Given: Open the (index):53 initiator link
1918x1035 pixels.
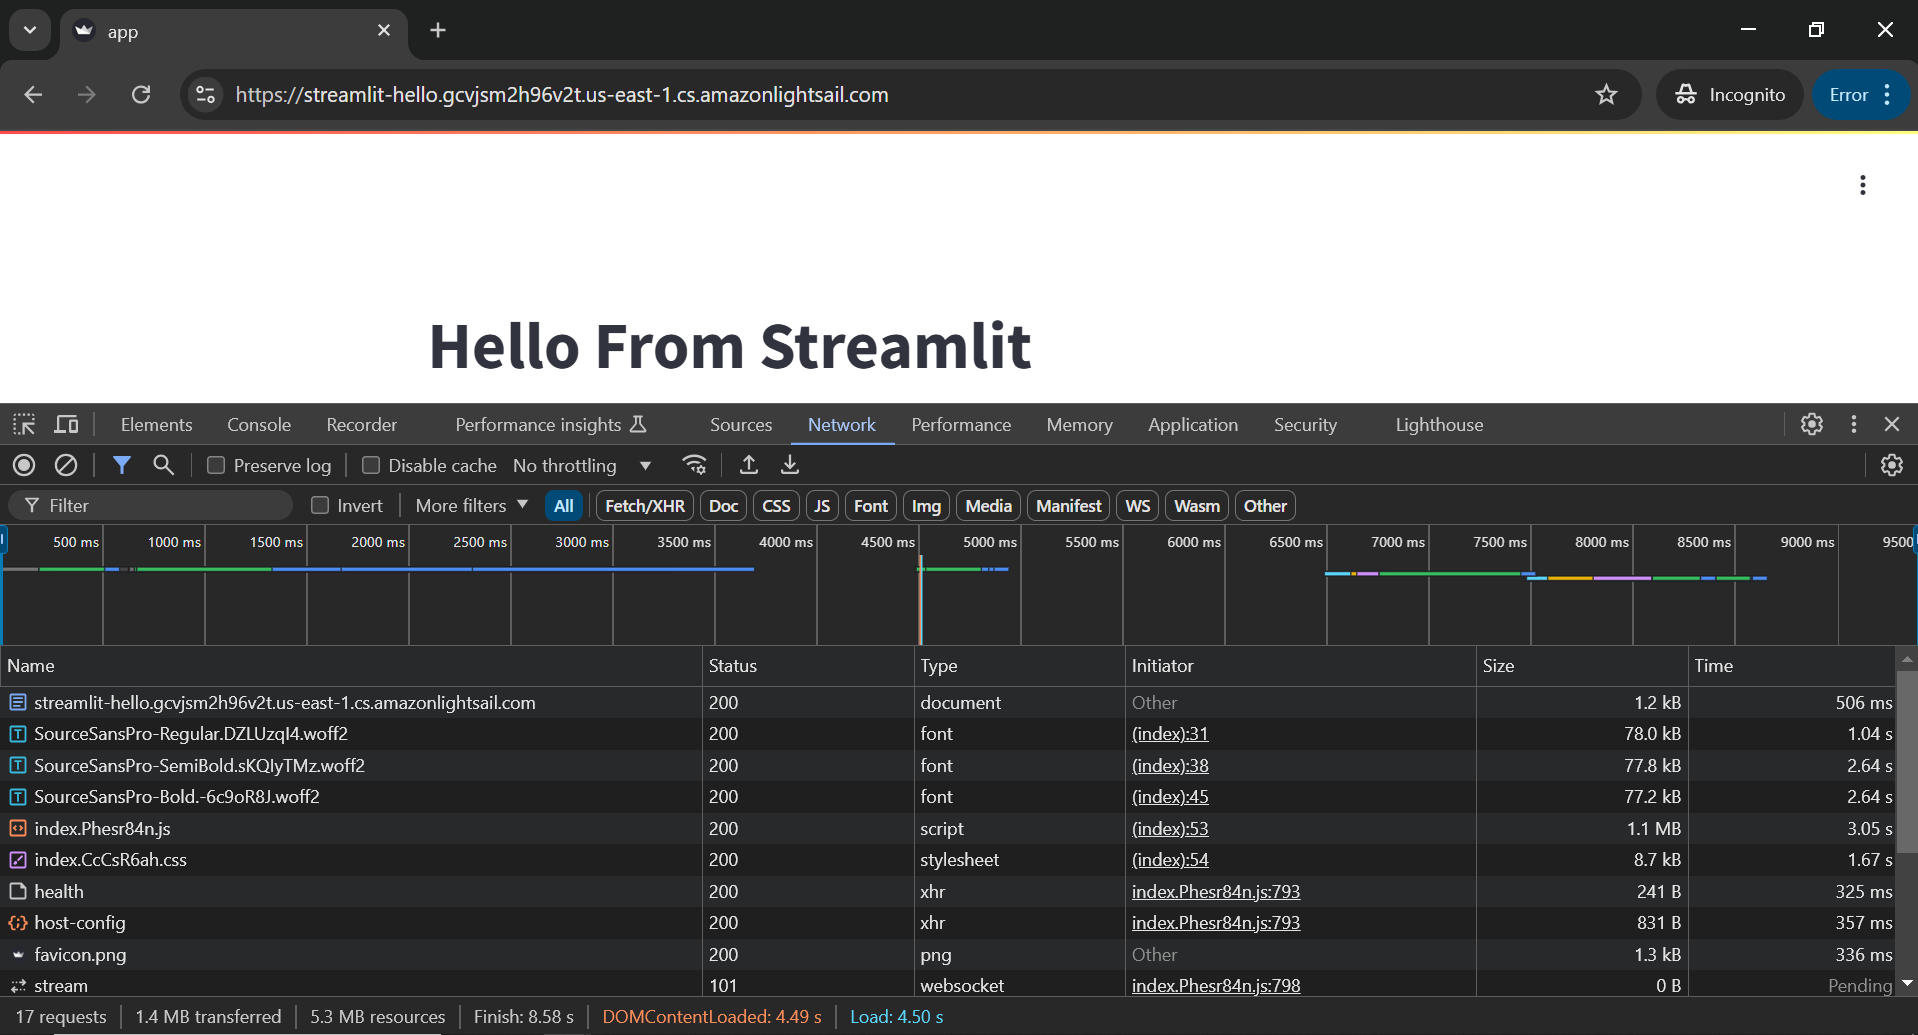Looking at the screenshot, I should [x=1170, y=829].
